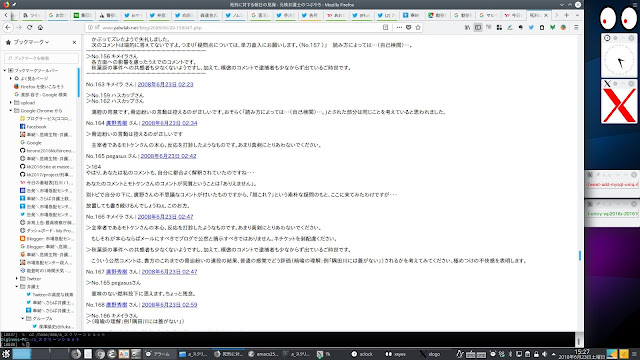Toggle reader view icon in address bar
The image size is (640, 360).
tap(385, 27)
